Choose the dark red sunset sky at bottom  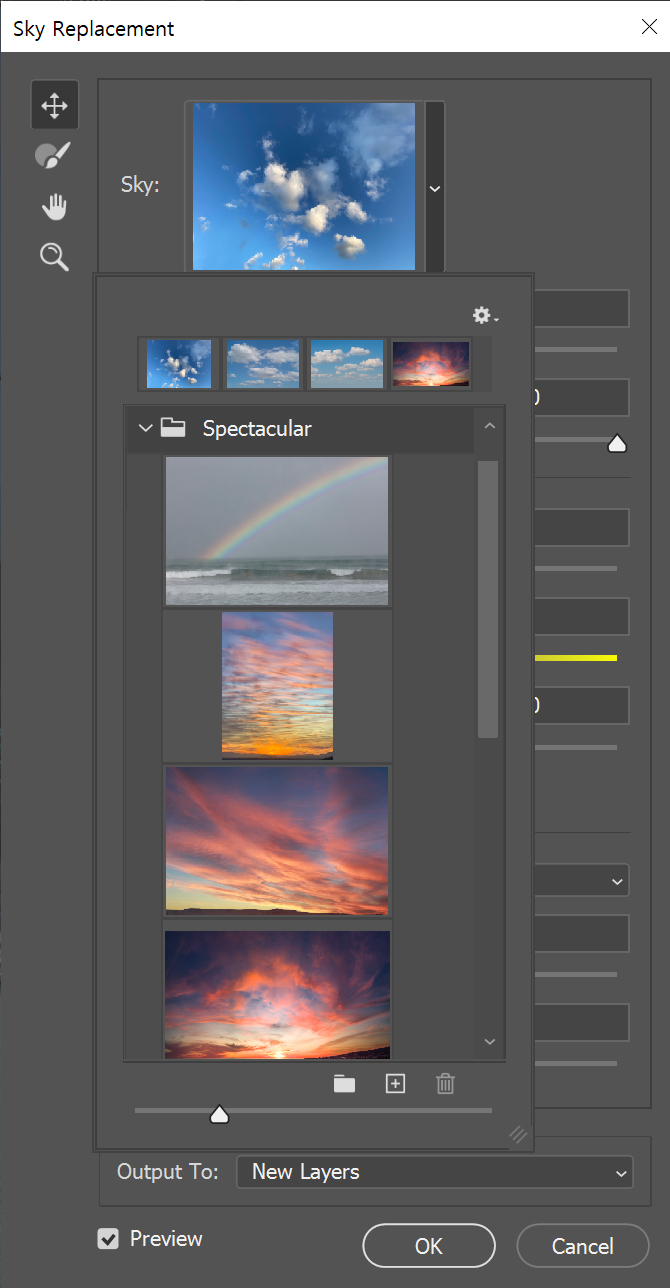[x=277, y=994]
